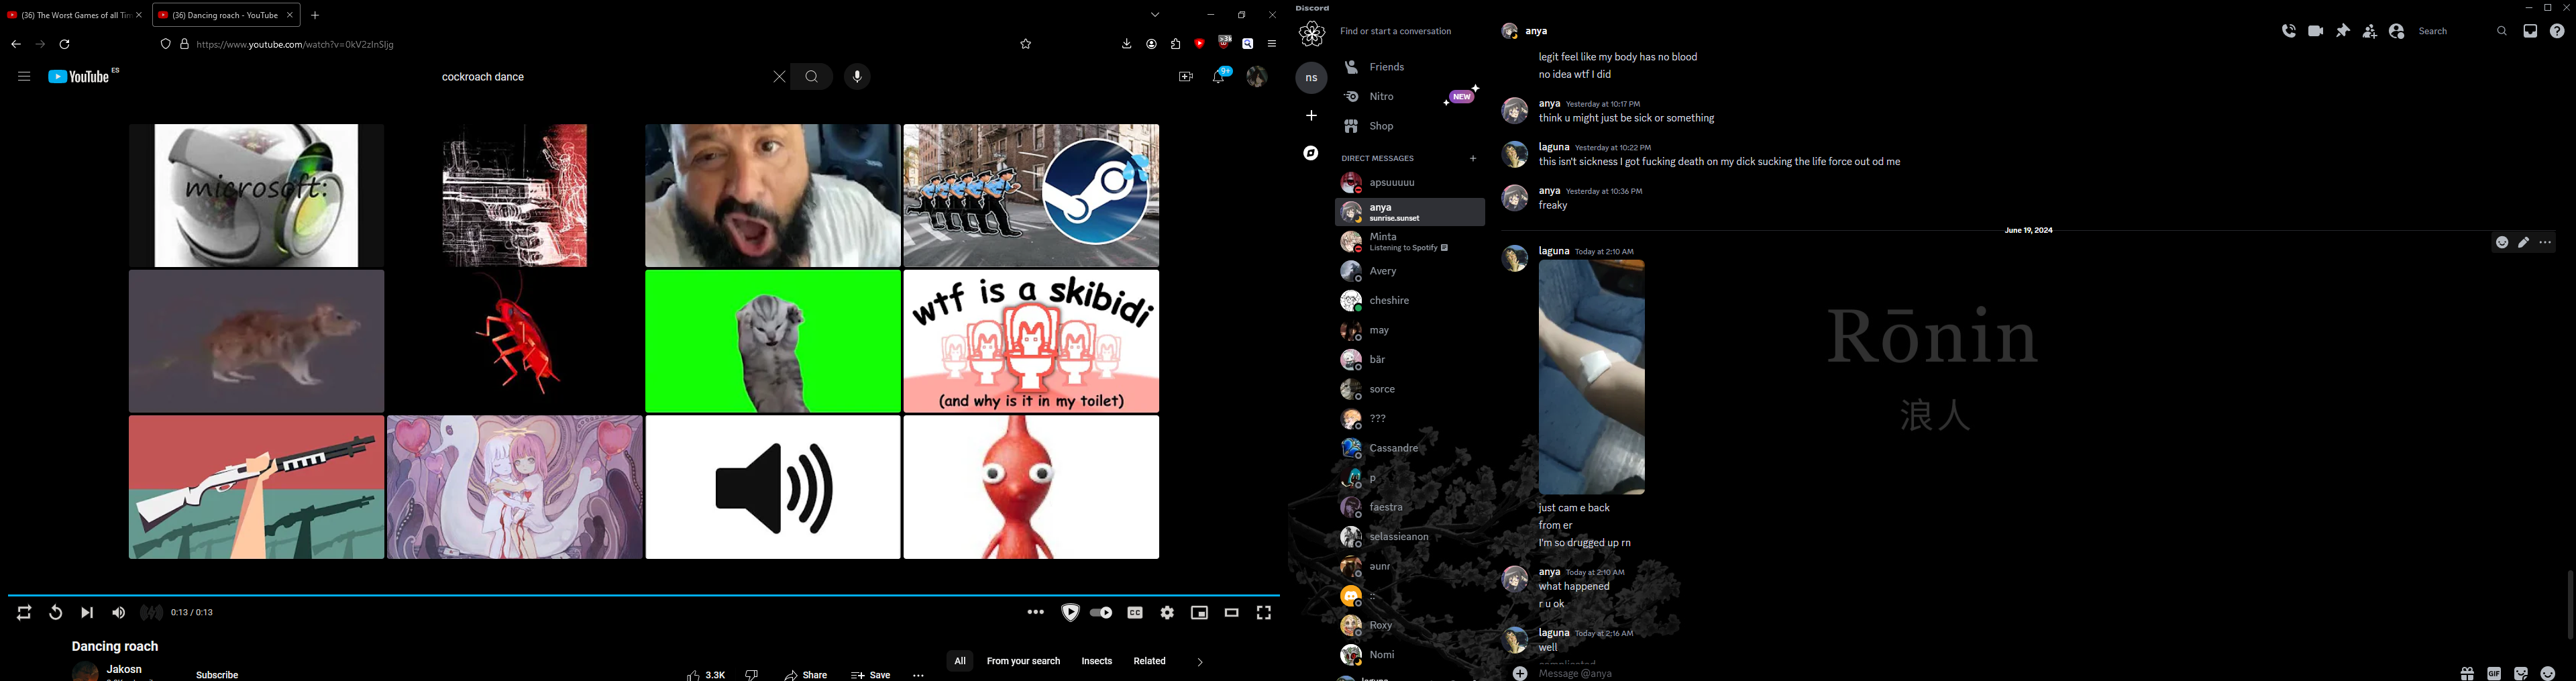The width and height of the screenshot is (2576, 681).
Task: Add a server plus icon
Action: (x=1311, y=116)
